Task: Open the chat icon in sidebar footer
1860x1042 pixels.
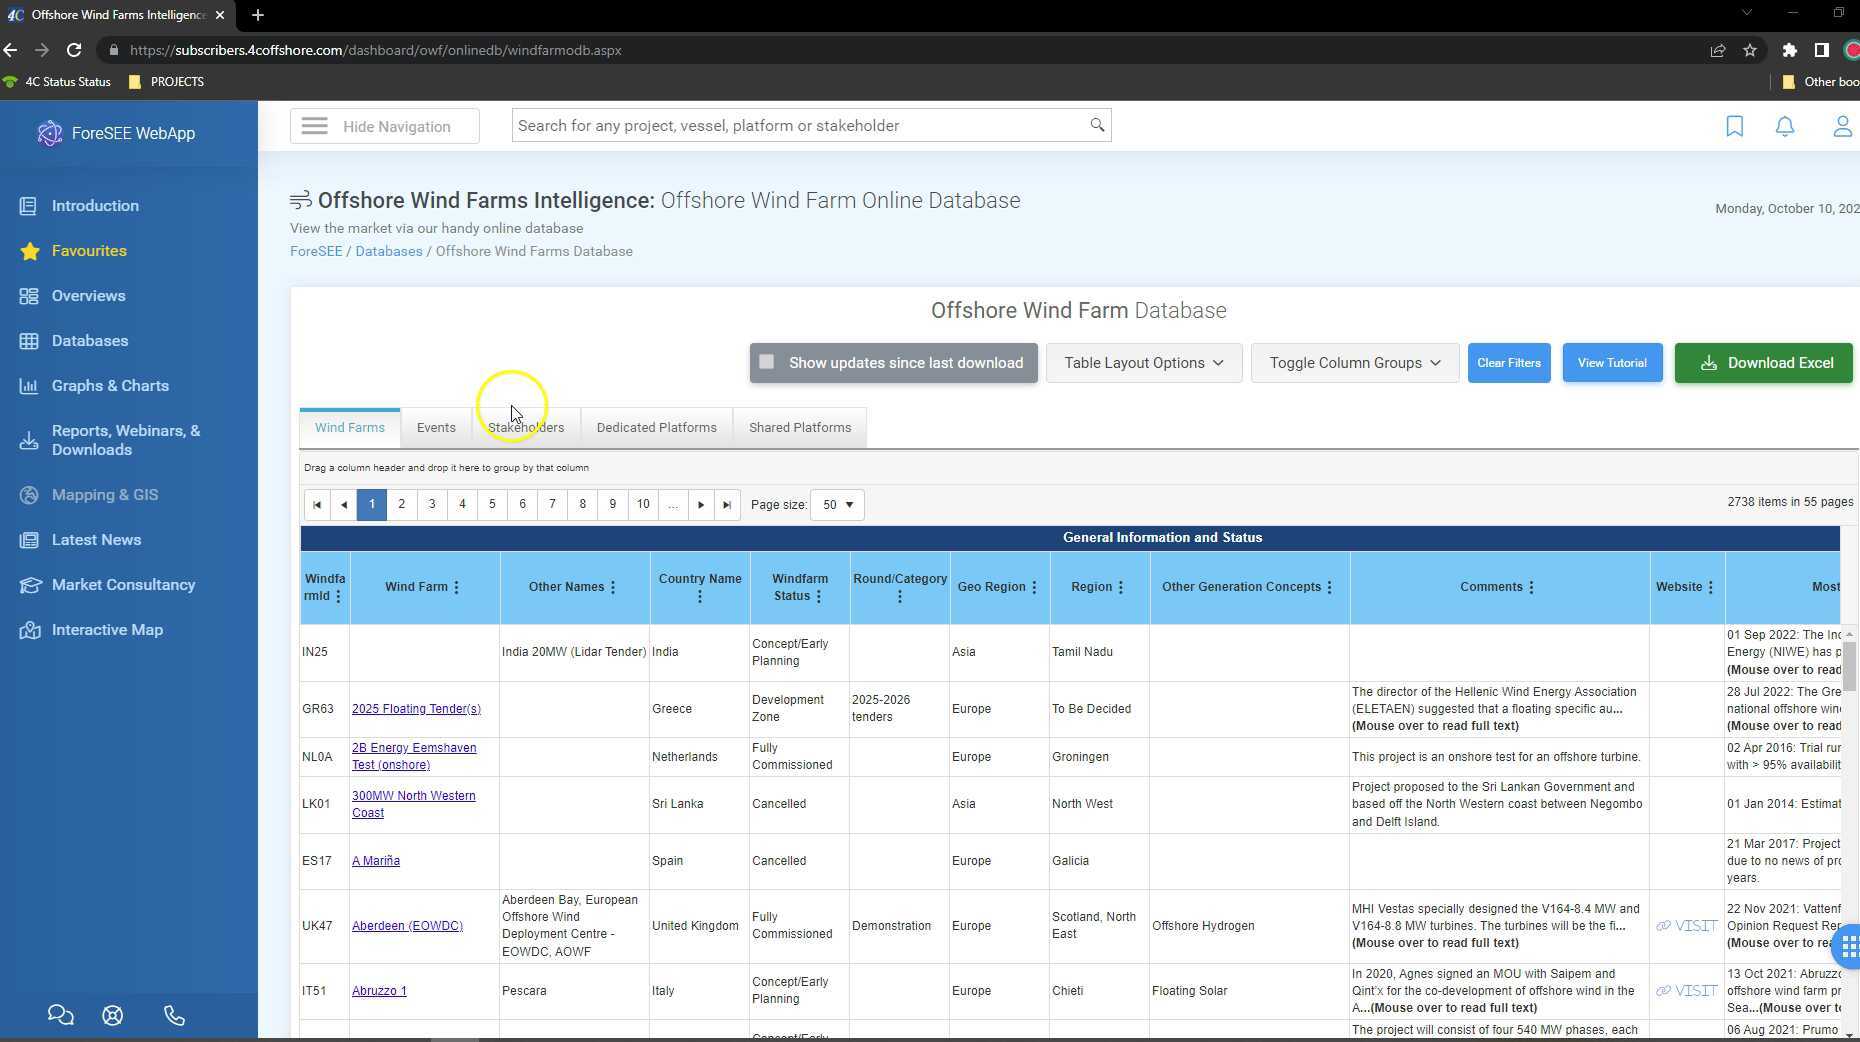Action: (x=60, y=1015)
